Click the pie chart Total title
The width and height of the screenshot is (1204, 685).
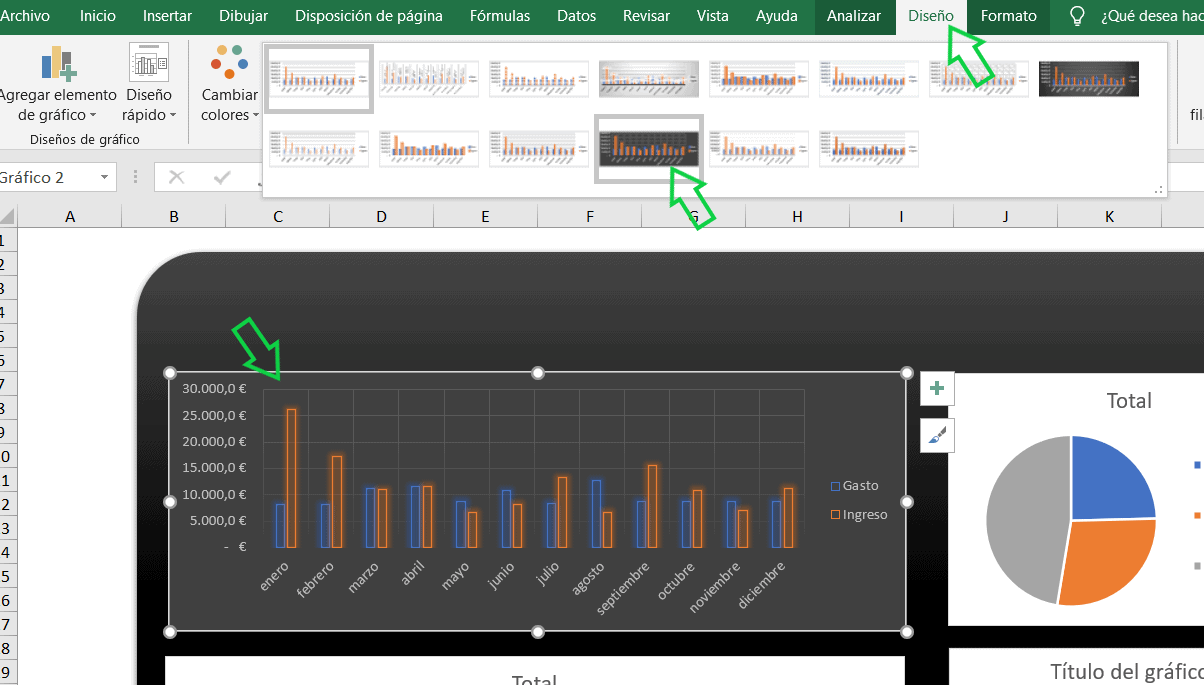1129,401
